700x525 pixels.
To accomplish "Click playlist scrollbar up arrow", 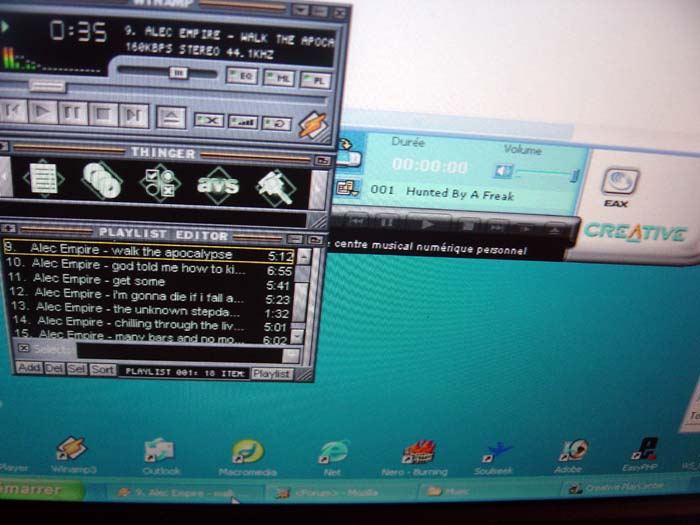I will 304,256.
